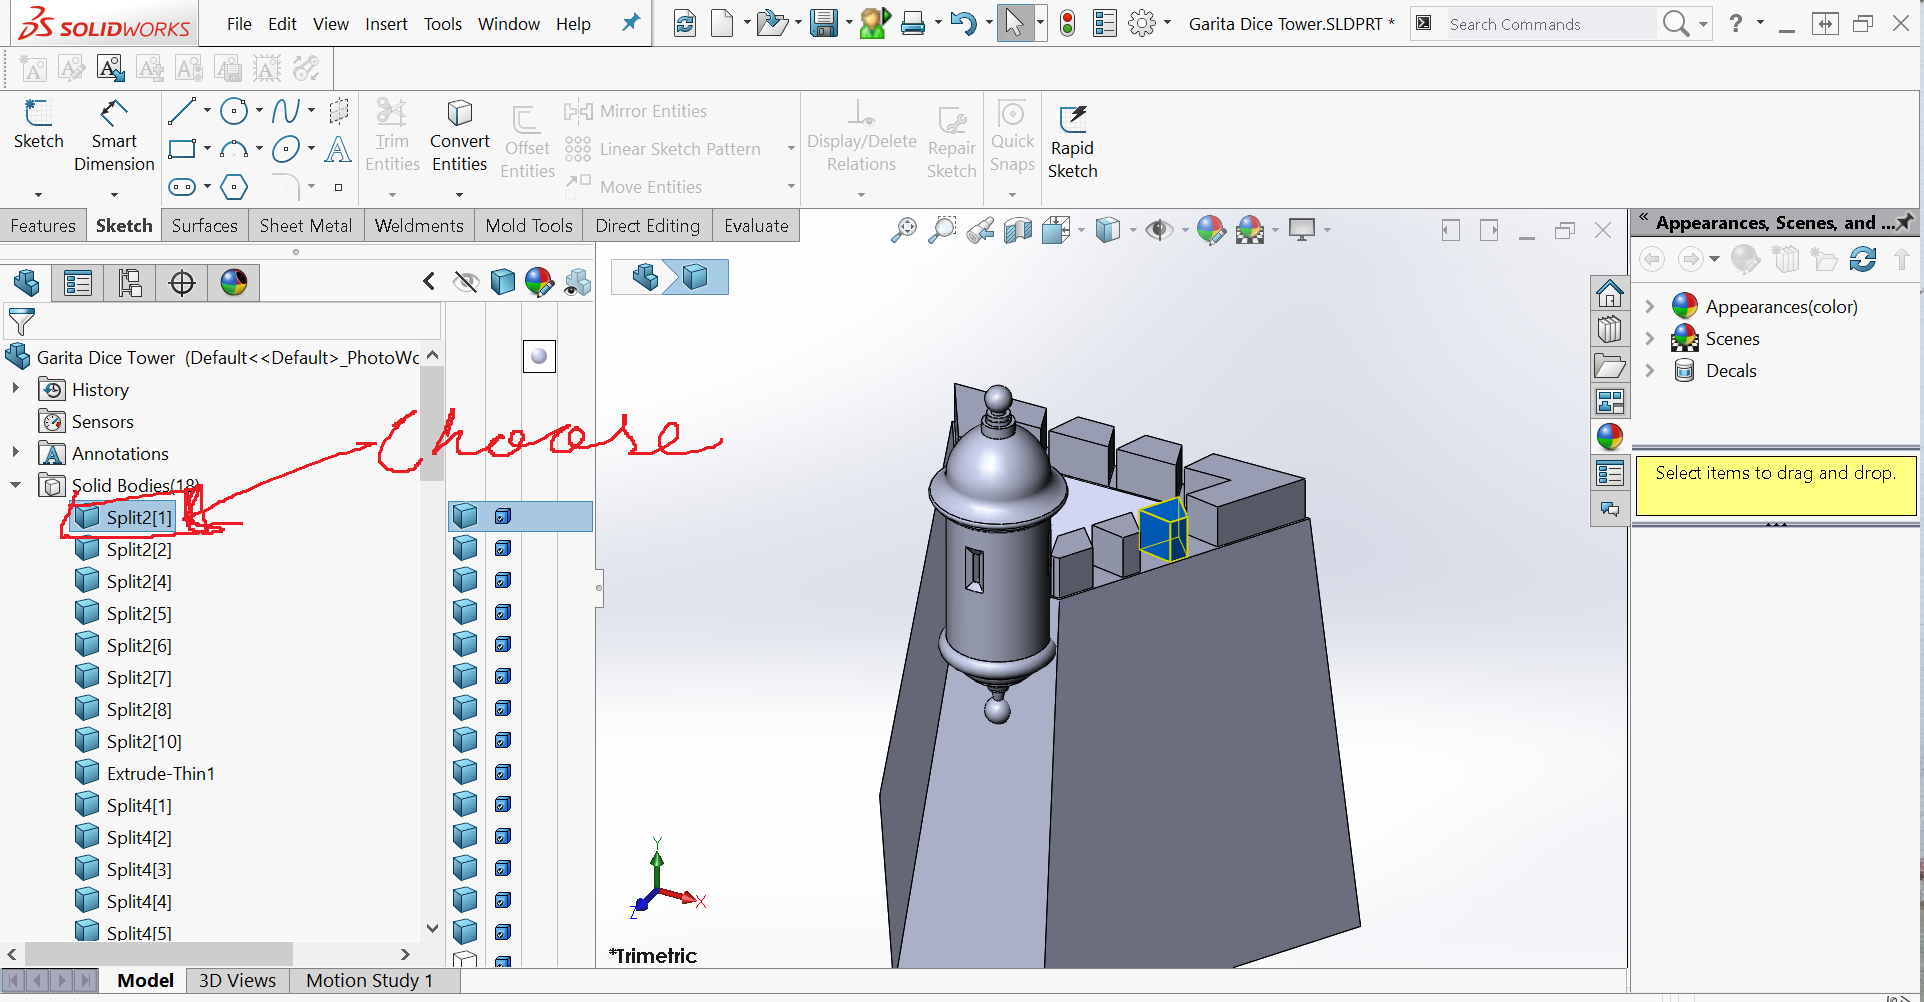Click the Rebuild traffic light icon

click(1067, 24)
